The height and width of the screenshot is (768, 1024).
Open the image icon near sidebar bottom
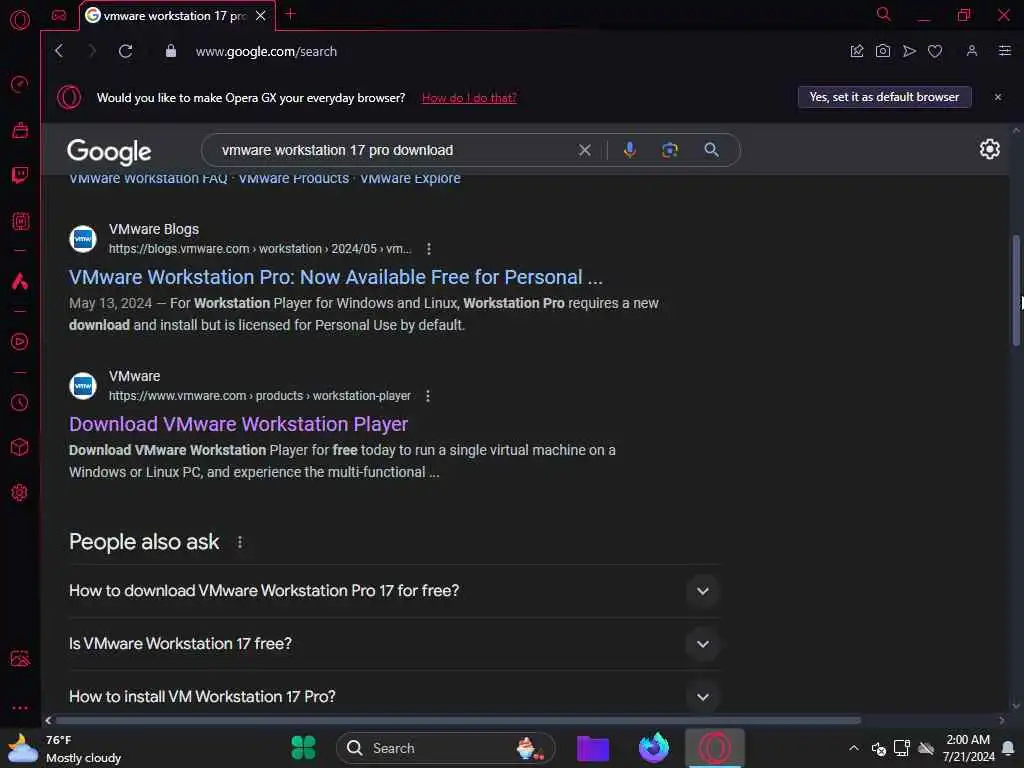(20, 658)
